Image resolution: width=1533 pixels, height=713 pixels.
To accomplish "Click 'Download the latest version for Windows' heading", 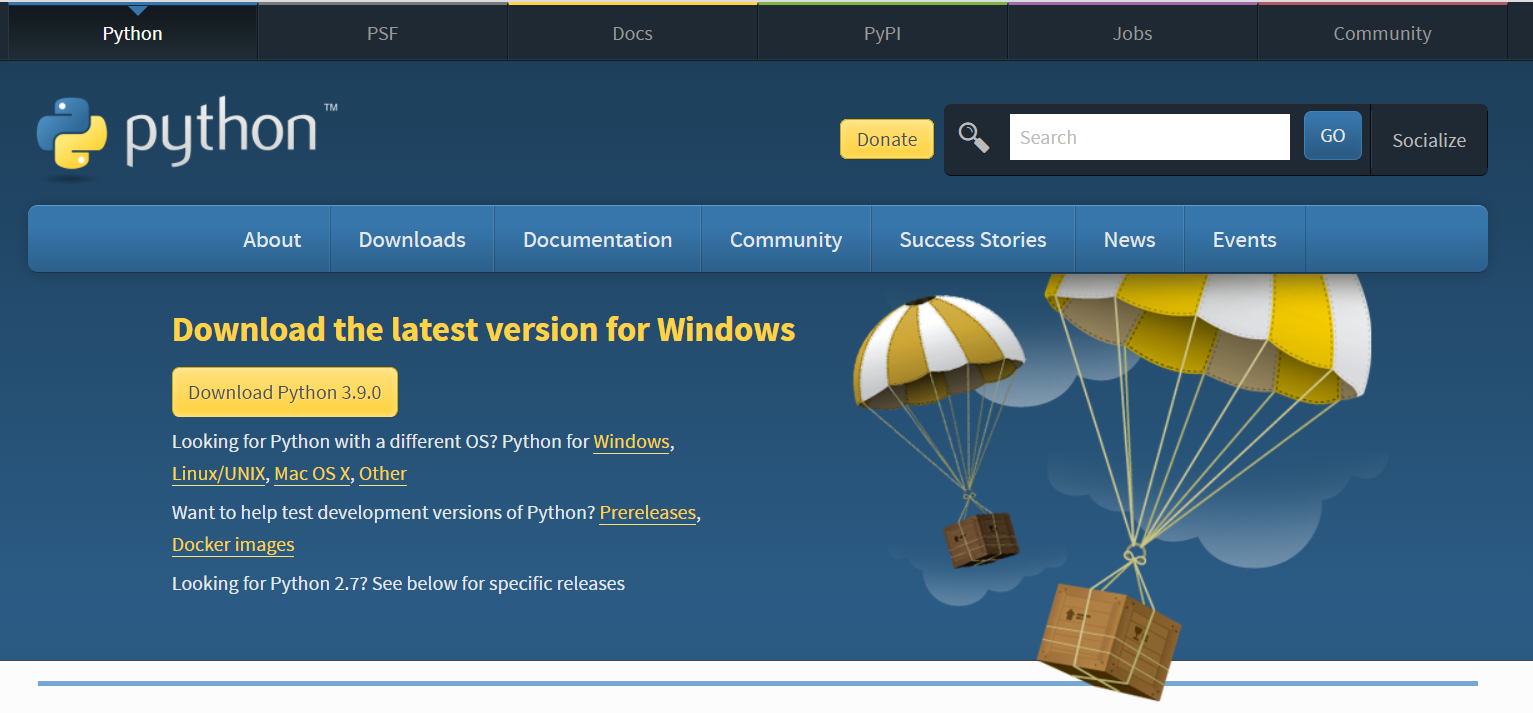I will pyautogui.click(x=484, y=329).
